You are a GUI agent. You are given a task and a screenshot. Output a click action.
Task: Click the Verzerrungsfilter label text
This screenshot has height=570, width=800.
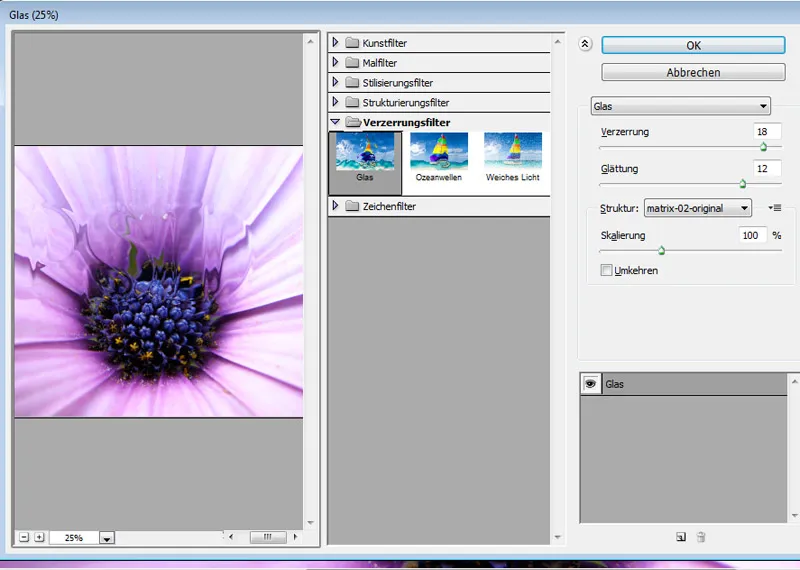pyautogui.click(x=406, y=122)
